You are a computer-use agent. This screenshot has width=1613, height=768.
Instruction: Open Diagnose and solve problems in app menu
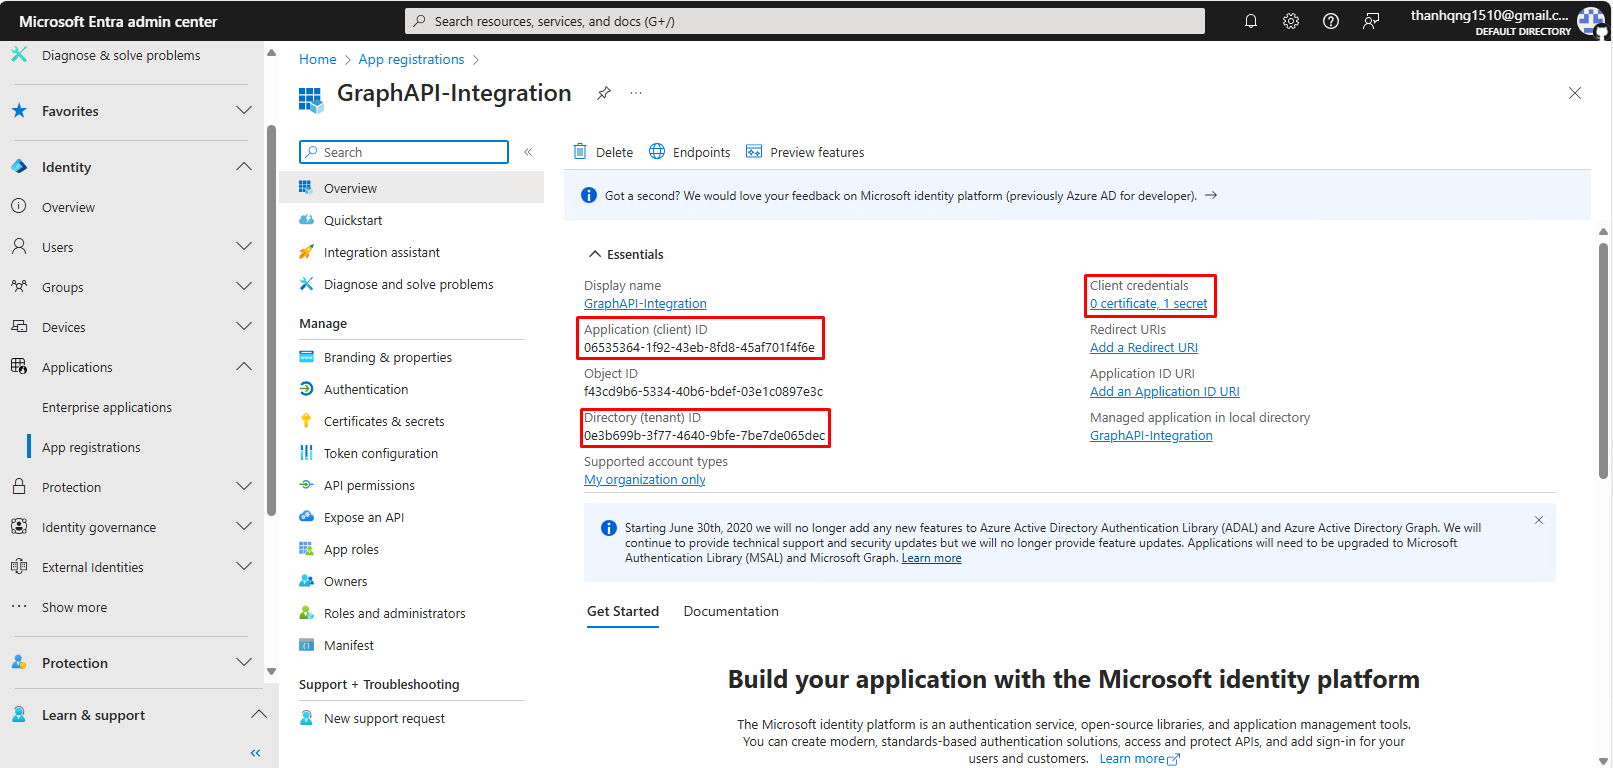click(x=411, y=284)
